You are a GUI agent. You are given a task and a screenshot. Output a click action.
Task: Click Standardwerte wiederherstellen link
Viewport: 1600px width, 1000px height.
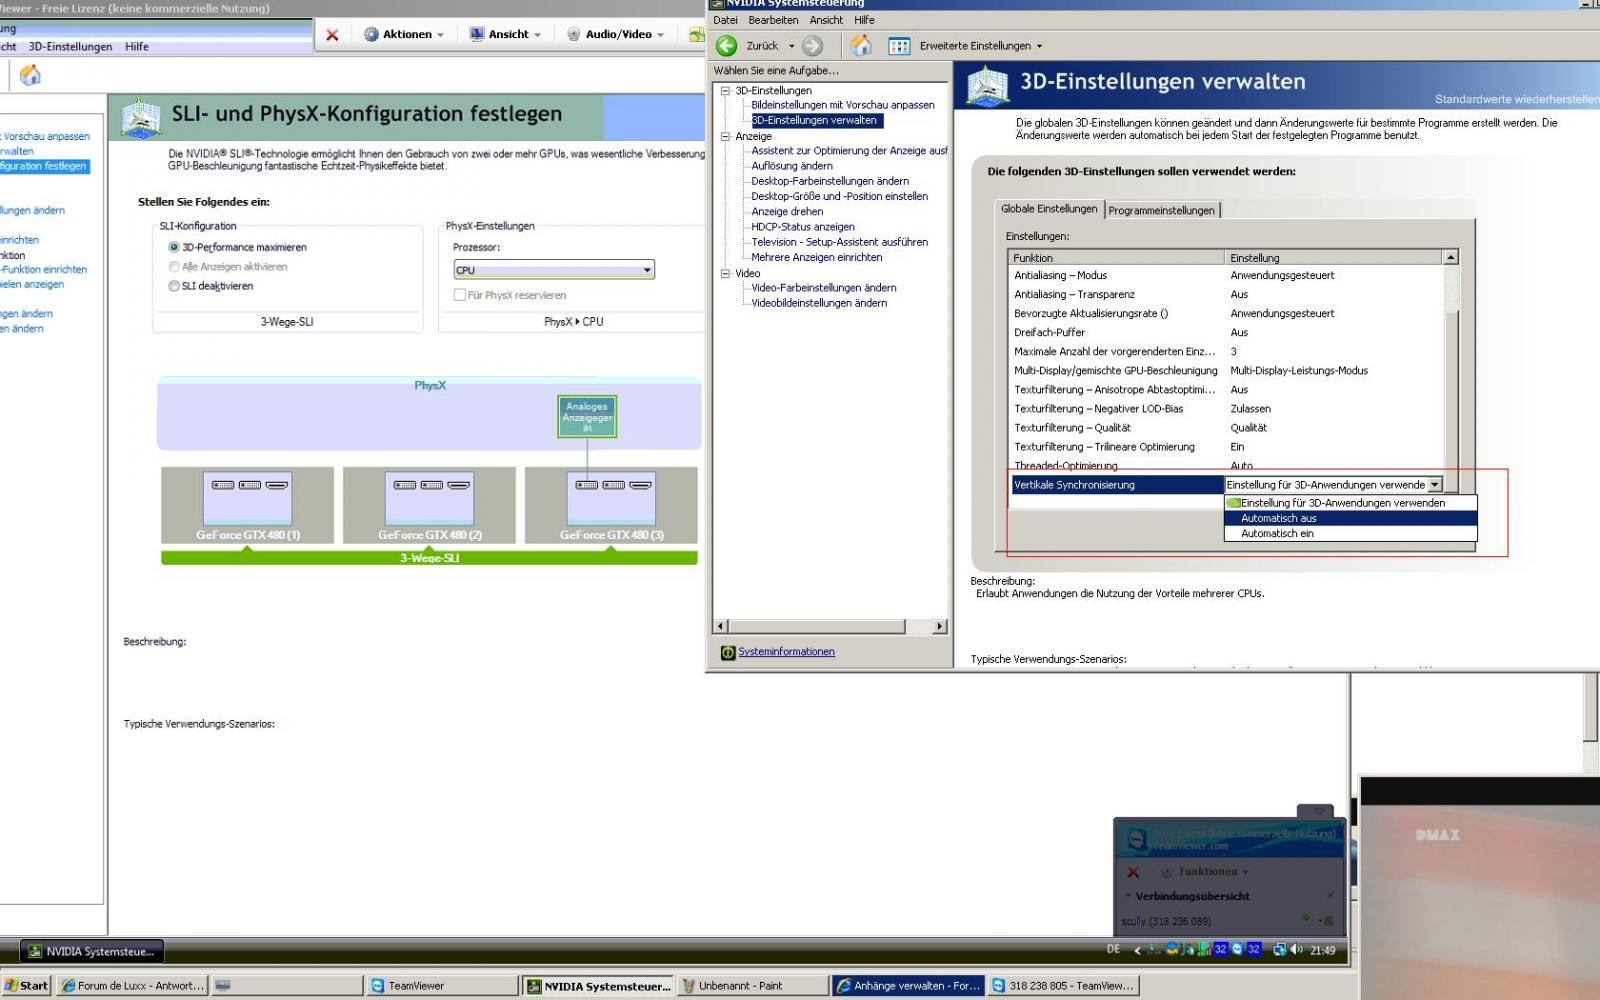tap(1516, 99)
